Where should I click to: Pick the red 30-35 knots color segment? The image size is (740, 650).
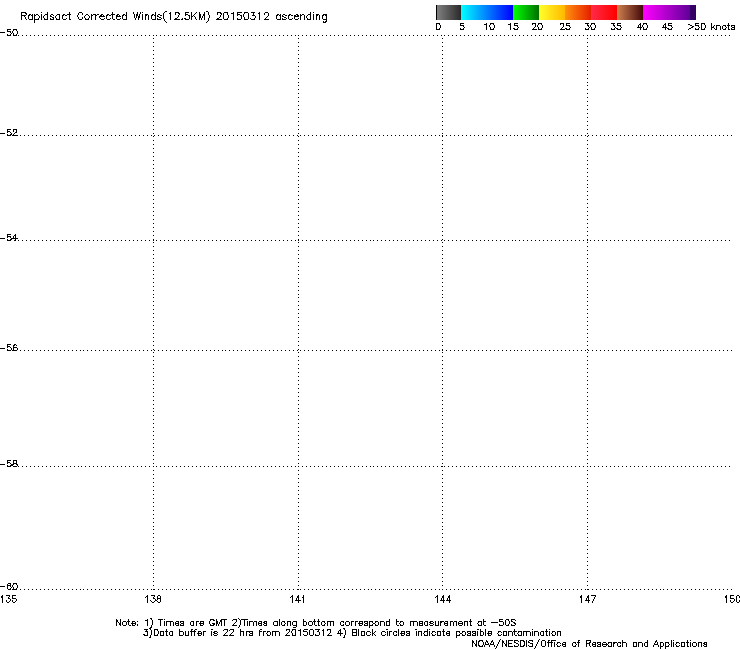tap(604, 12)
